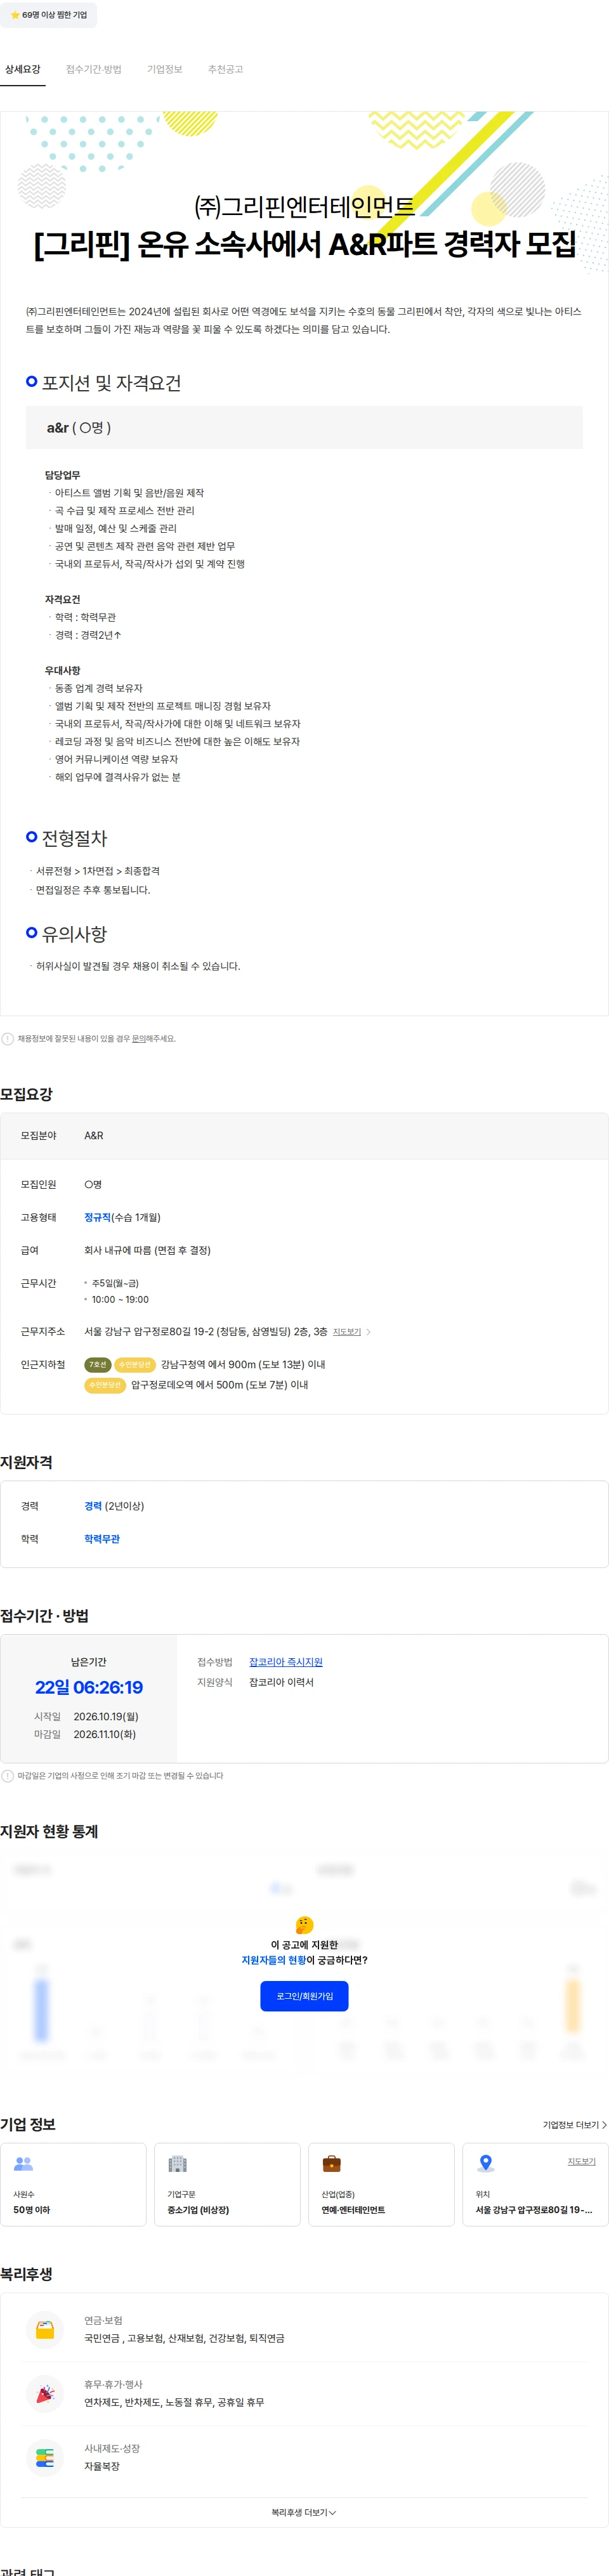Click the 사내제도·성장 books icon
This screenshot has width=609, height=2576.
pyautogui.click(x=45, y=2458)
